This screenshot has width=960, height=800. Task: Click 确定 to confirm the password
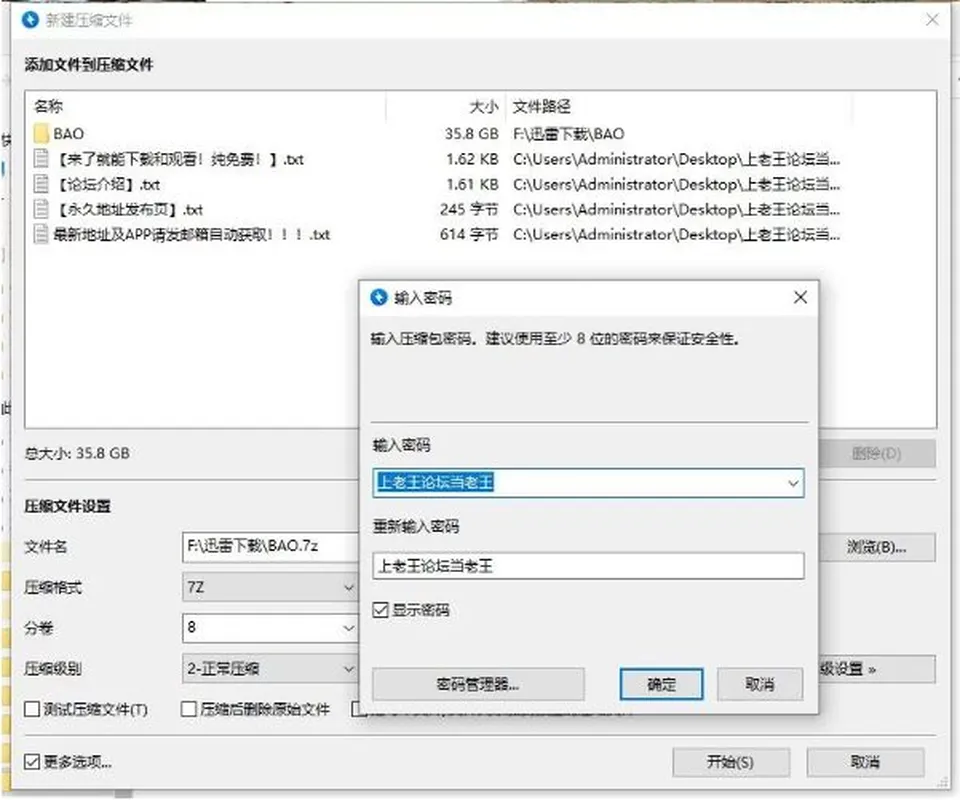tap(661, 684)
